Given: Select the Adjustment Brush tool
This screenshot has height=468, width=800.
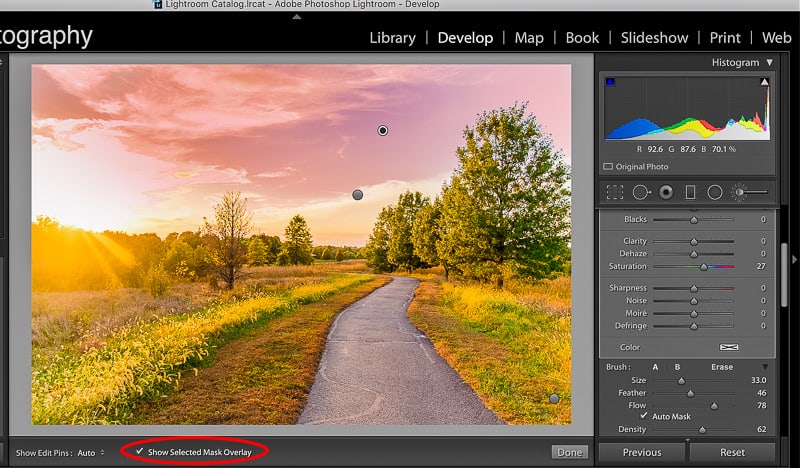Looking at the screenshot, I should pyautogui.click(x=749, y=192).
